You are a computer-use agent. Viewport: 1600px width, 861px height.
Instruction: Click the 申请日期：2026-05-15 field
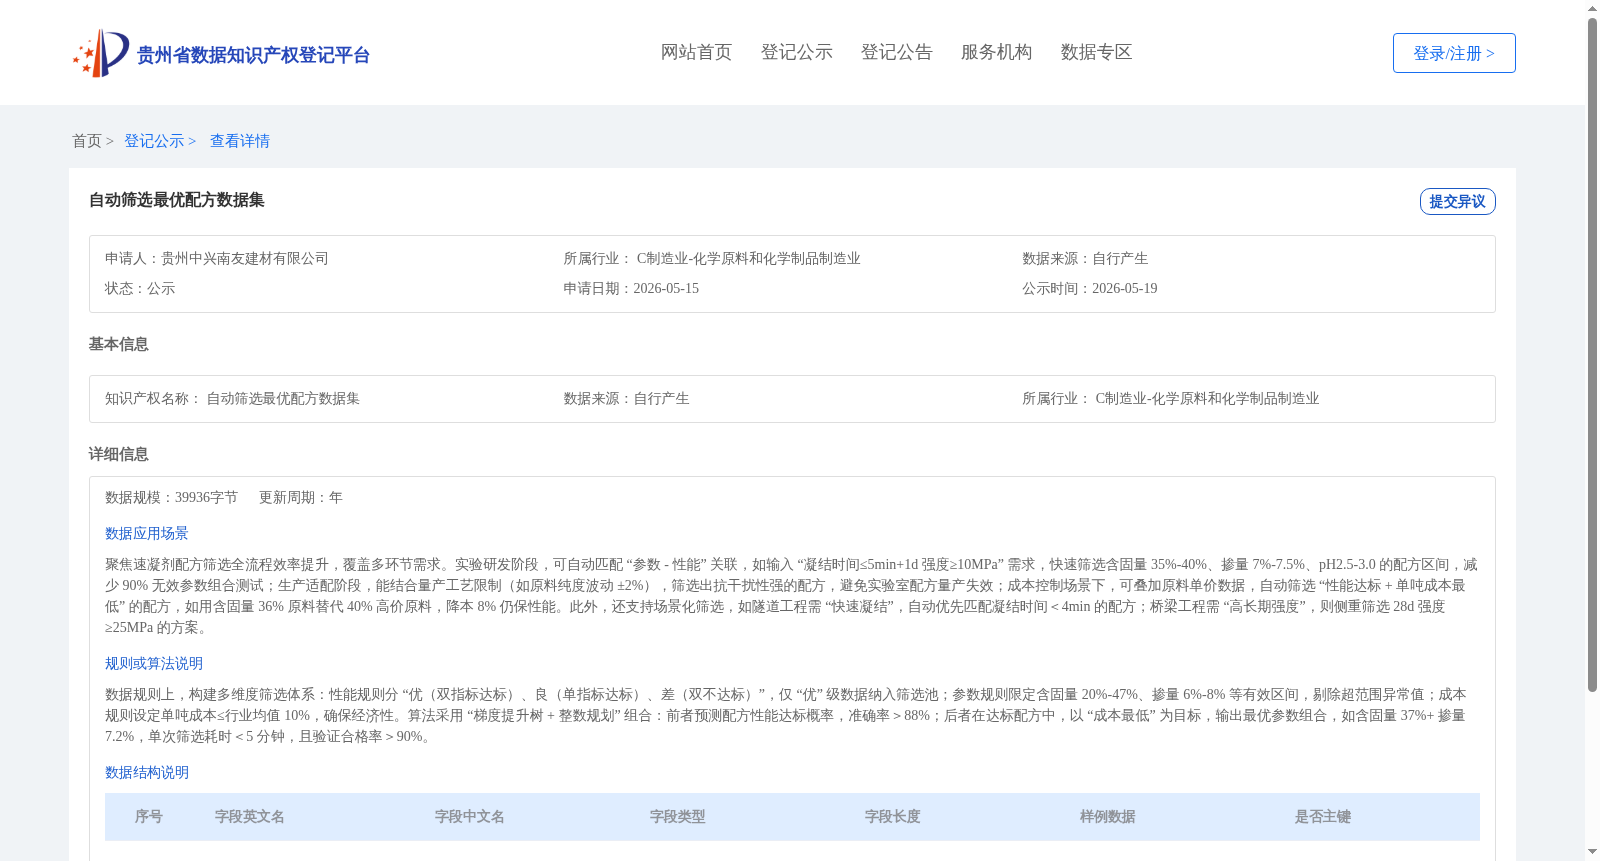[631, 288]
